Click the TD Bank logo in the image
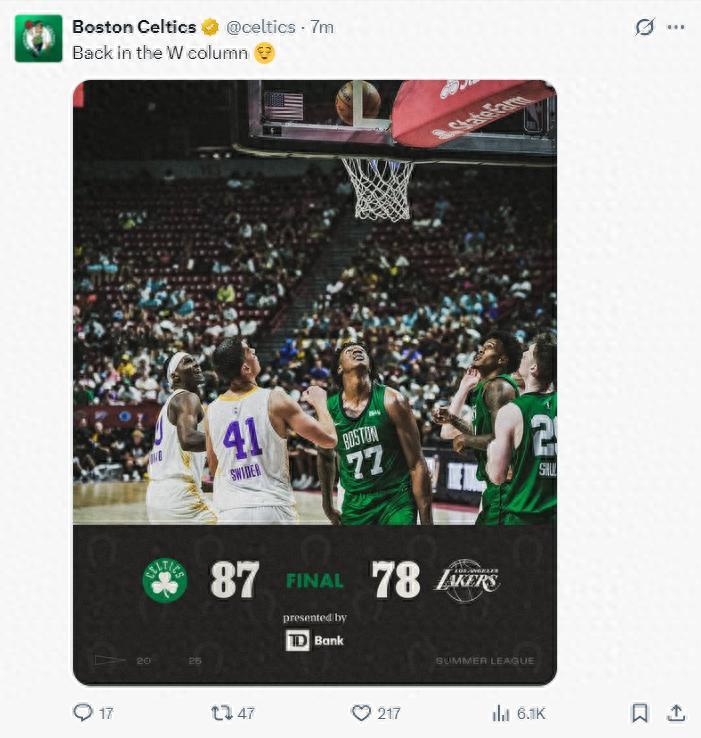The image size is (701, 738). click(x=314, y=640)
